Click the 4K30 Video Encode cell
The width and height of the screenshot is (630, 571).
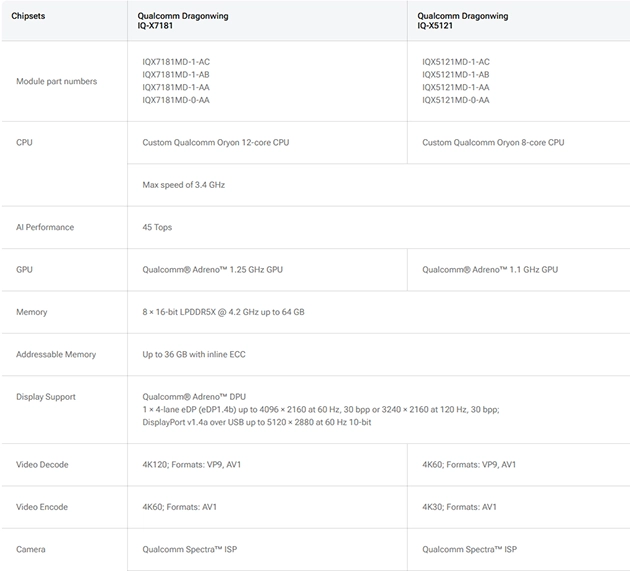pos(459,507)
